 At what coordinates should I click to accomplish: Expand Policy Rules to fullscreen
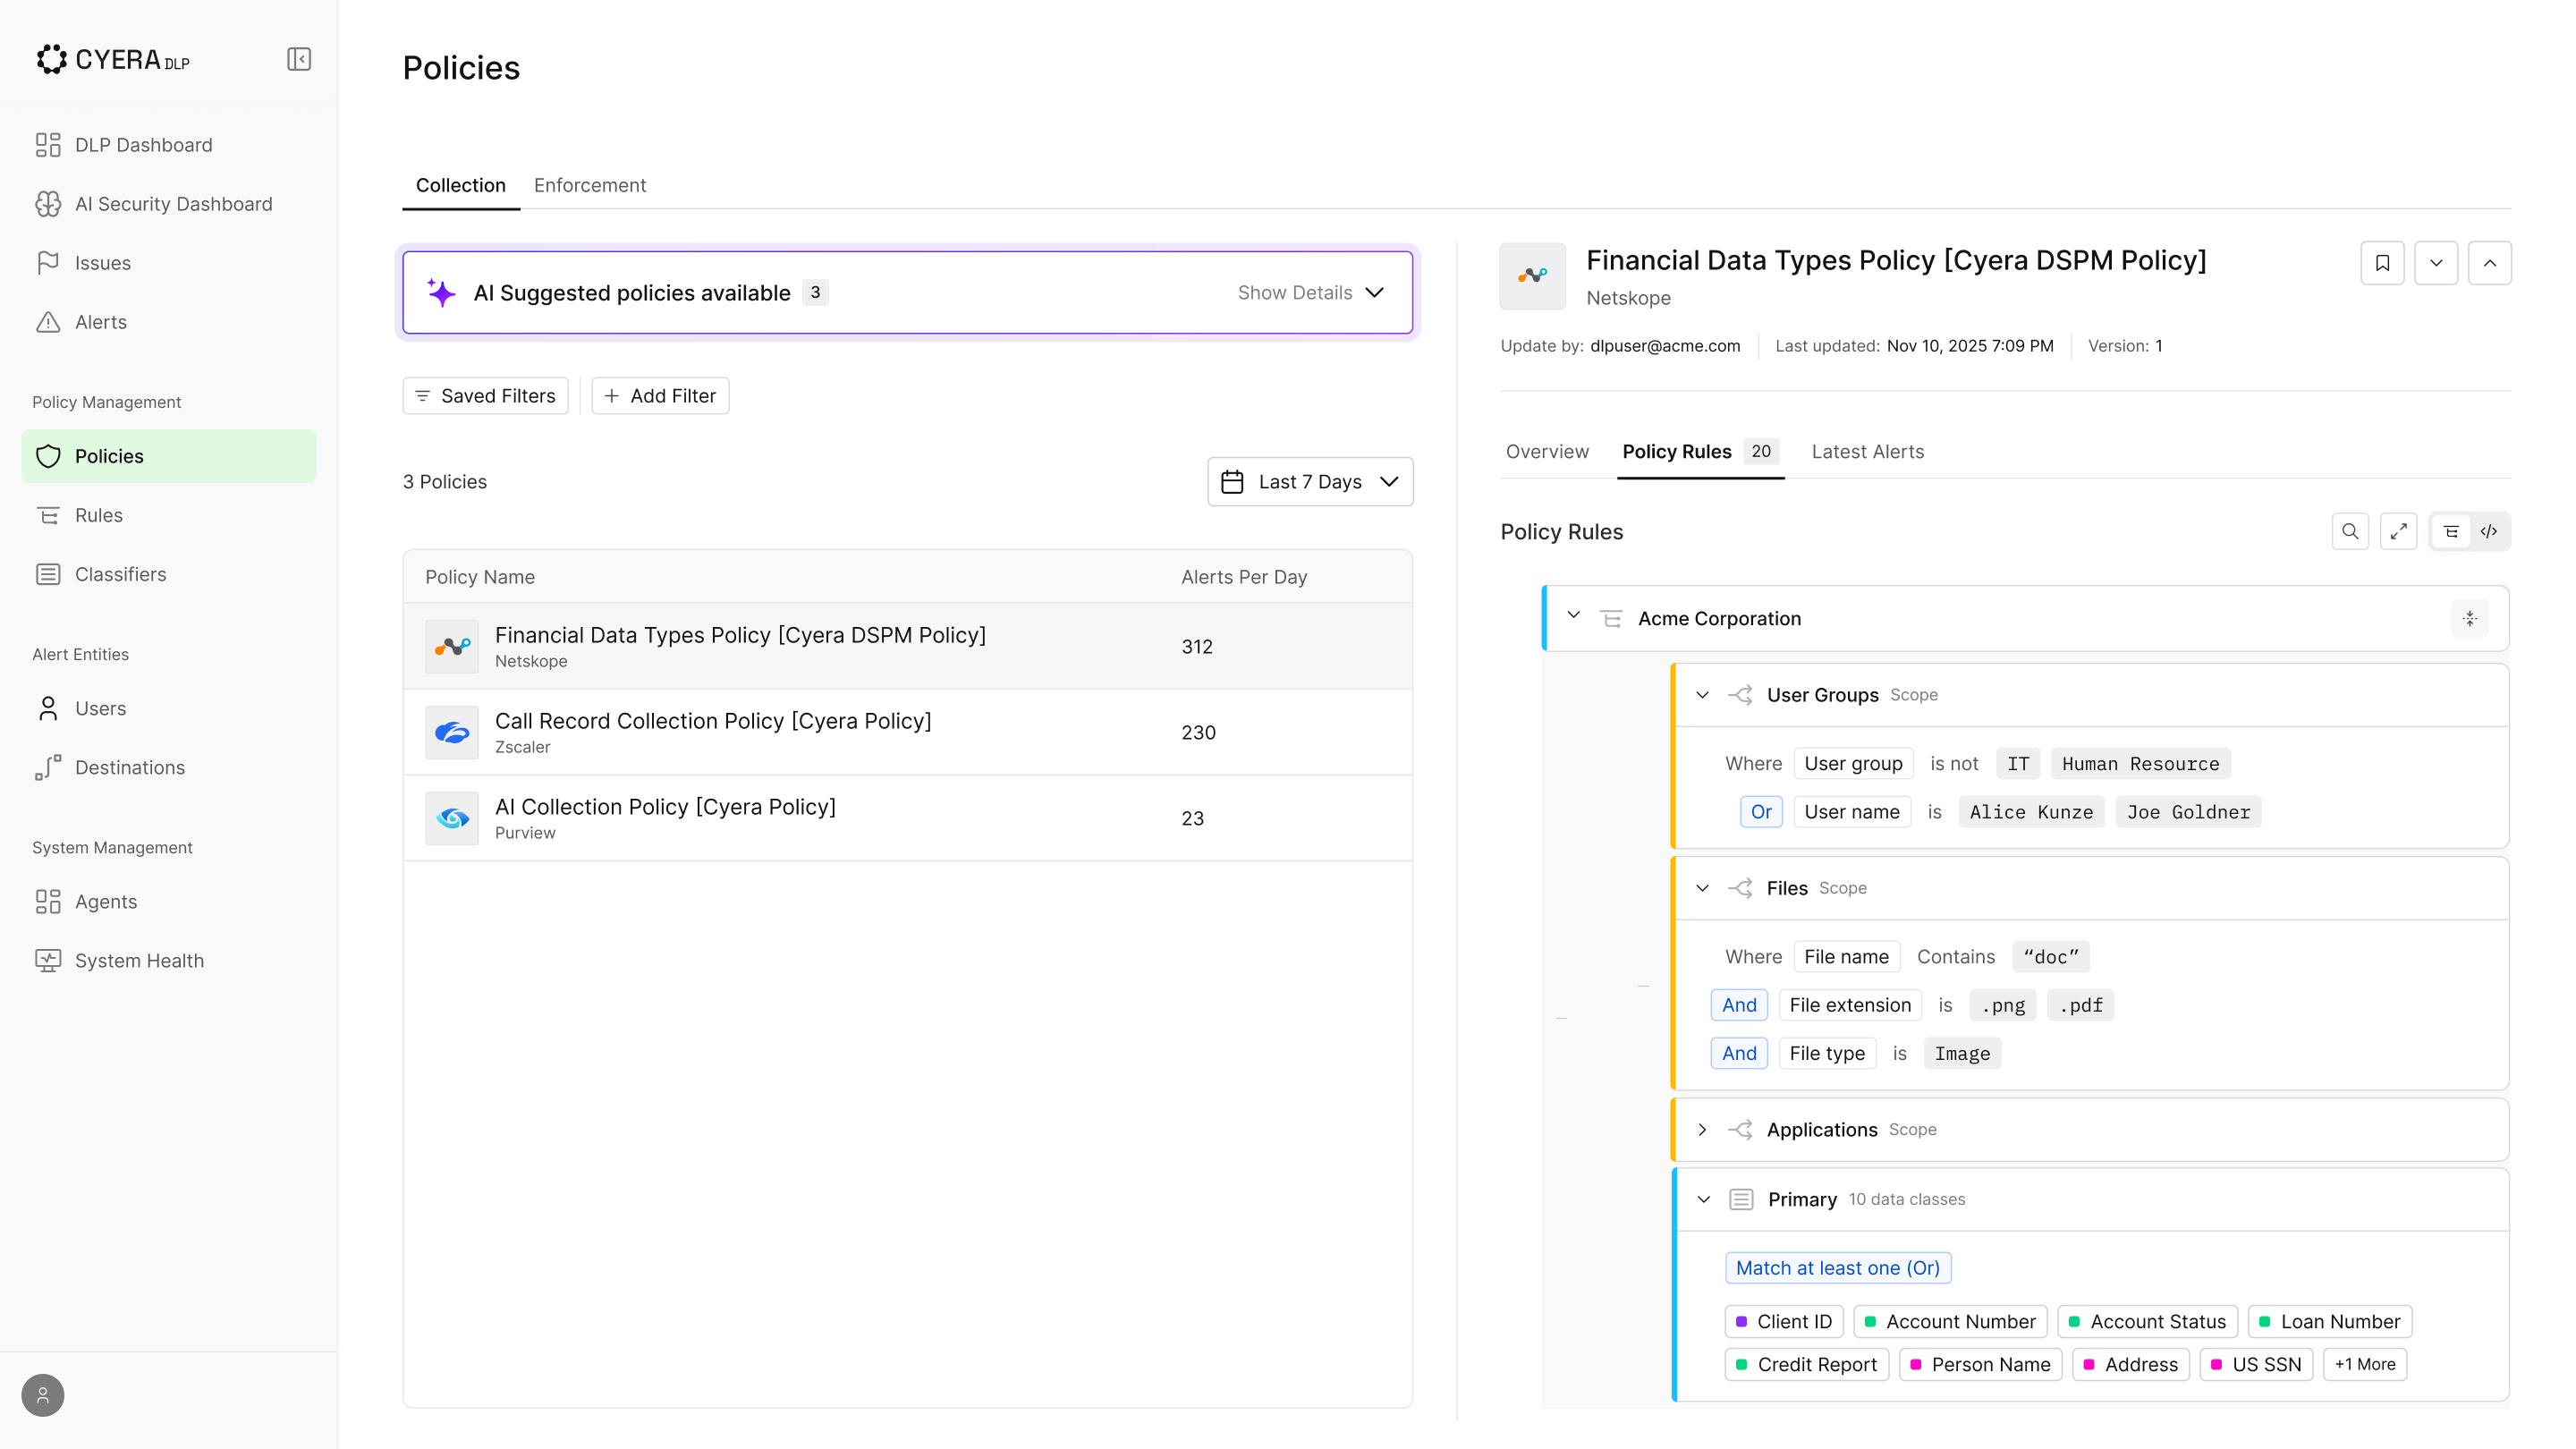(x=2398, y=532)
